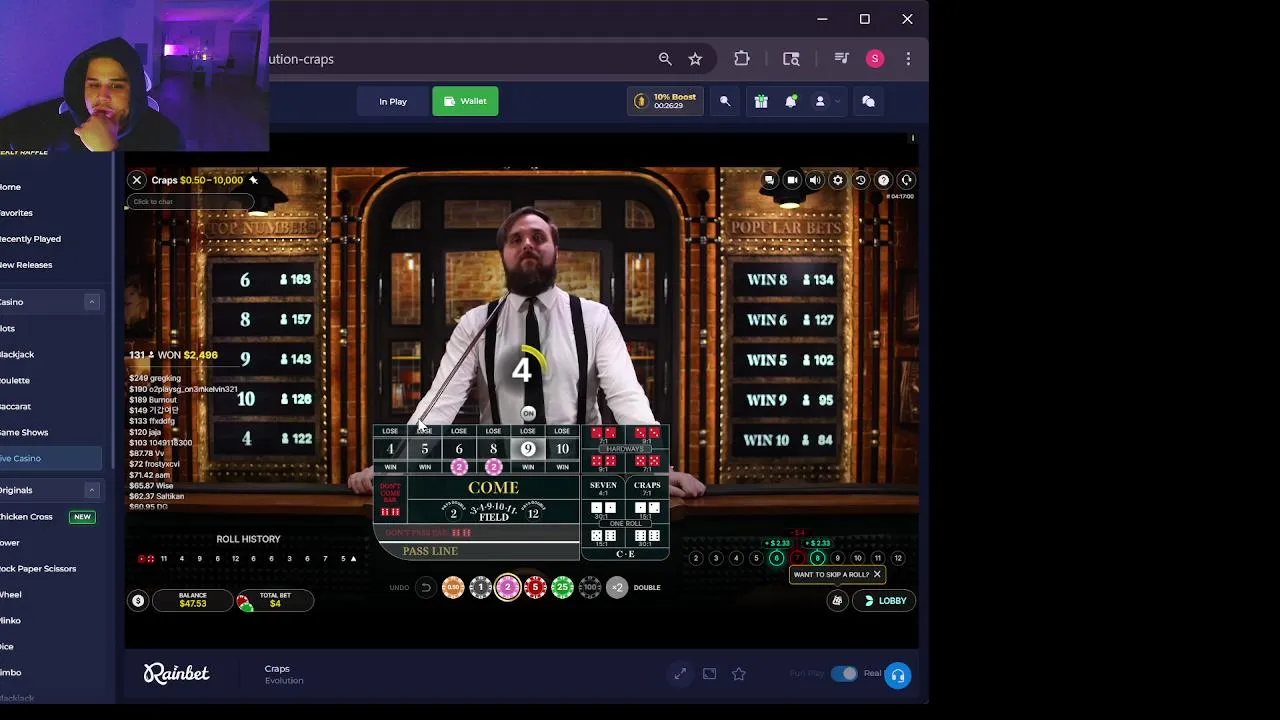Place a bet on number 10
Viewport: 1280px width, 720px height.
pyautogui.click(x=562, y=449)
